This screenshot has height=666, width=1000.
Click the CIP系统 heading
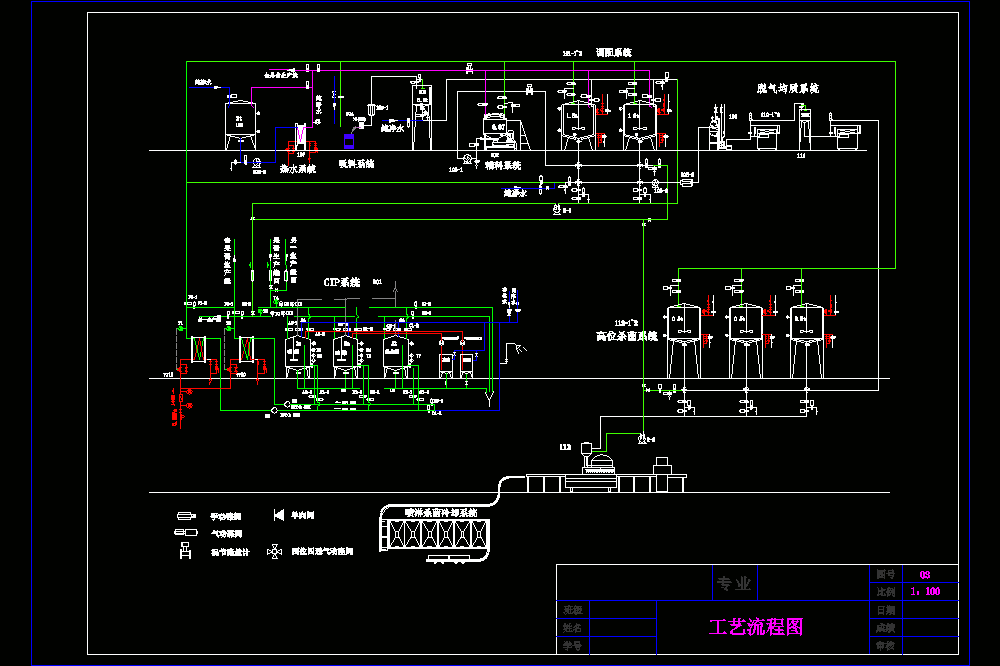342,282
